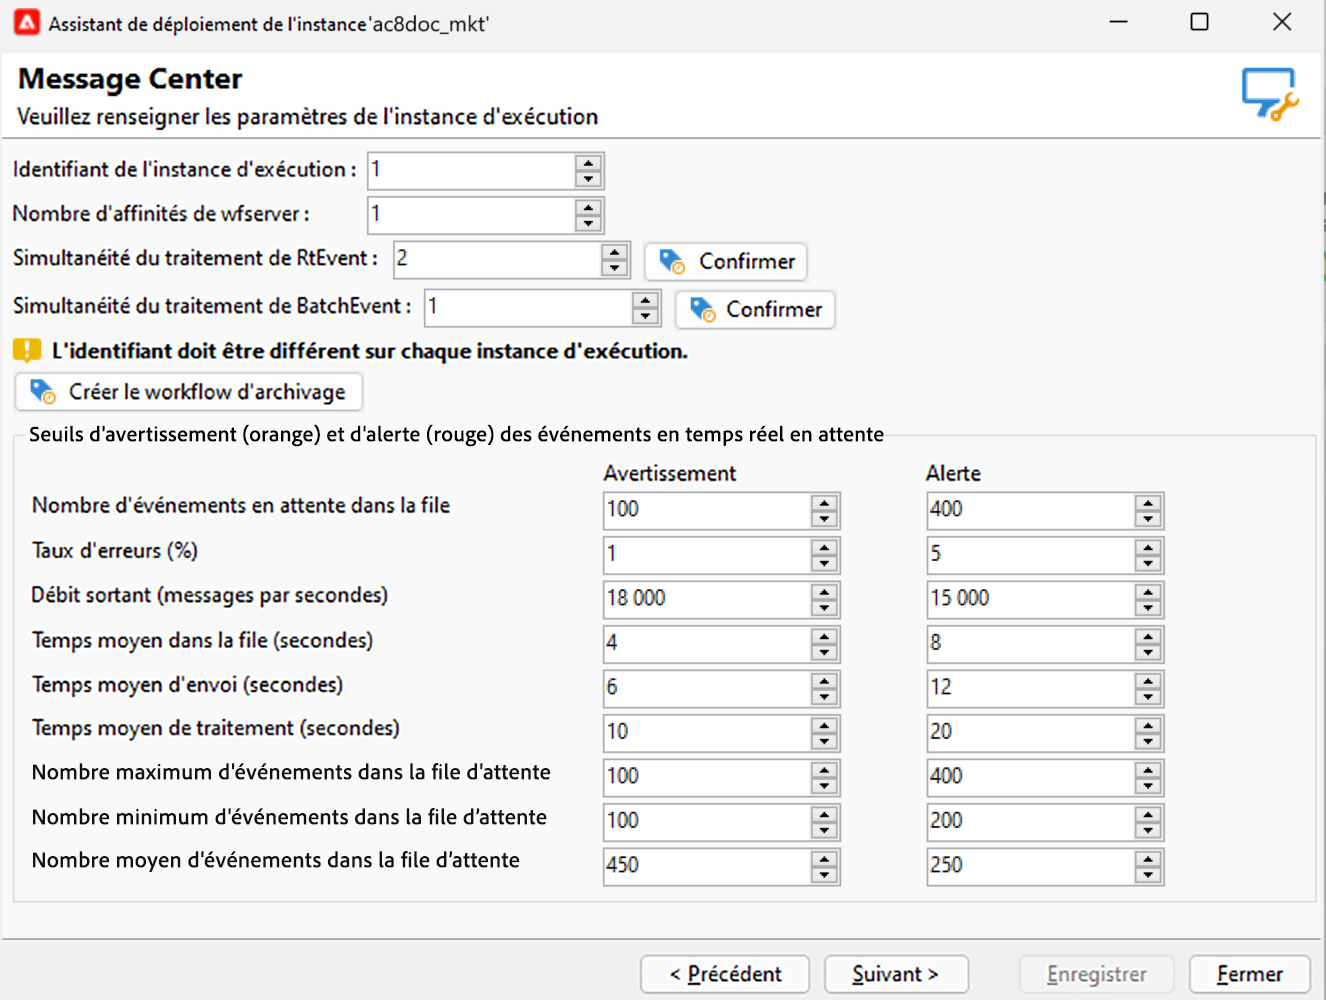Viewport: 1326px width, 1000px height.
Task: Decrease Temps moyen de traitement Alerte
Action: coord(1148,741)
